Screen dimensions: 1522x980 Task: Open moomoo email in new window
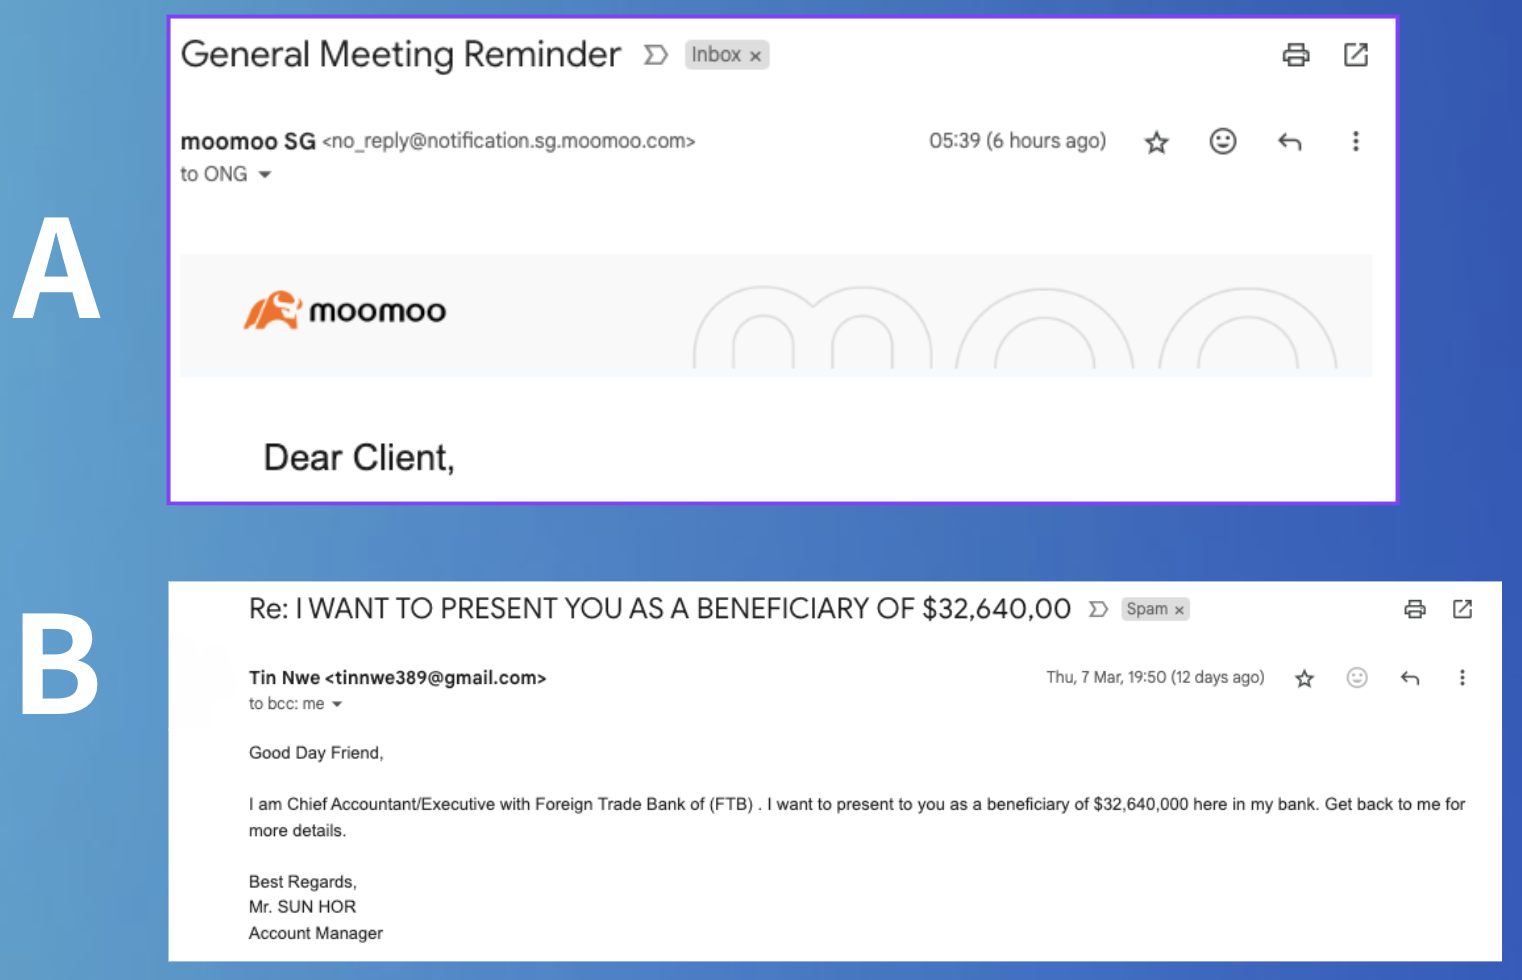[x=1356, y=55]
